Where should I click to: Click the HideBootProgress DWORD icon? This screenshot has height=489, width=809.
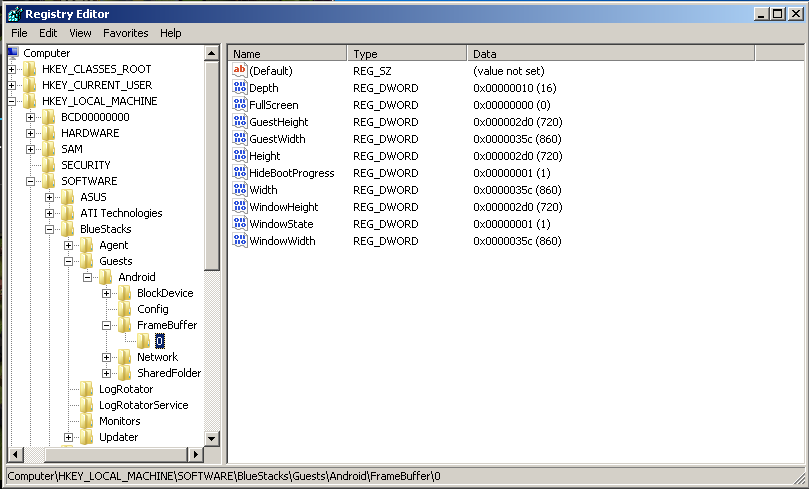tap(240, 172)
